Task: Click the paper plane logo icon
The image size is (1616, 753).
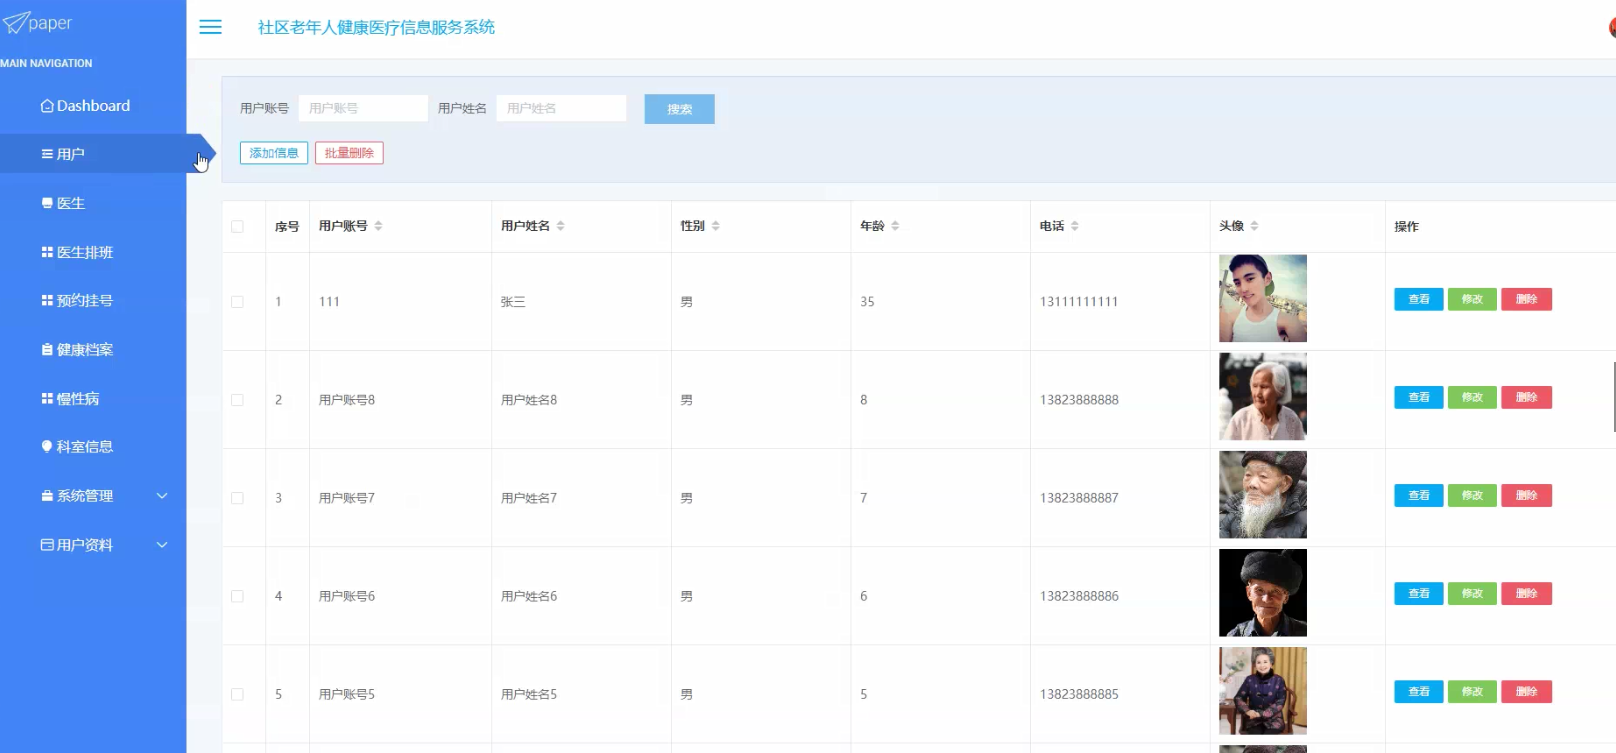Action: [15, 22]
